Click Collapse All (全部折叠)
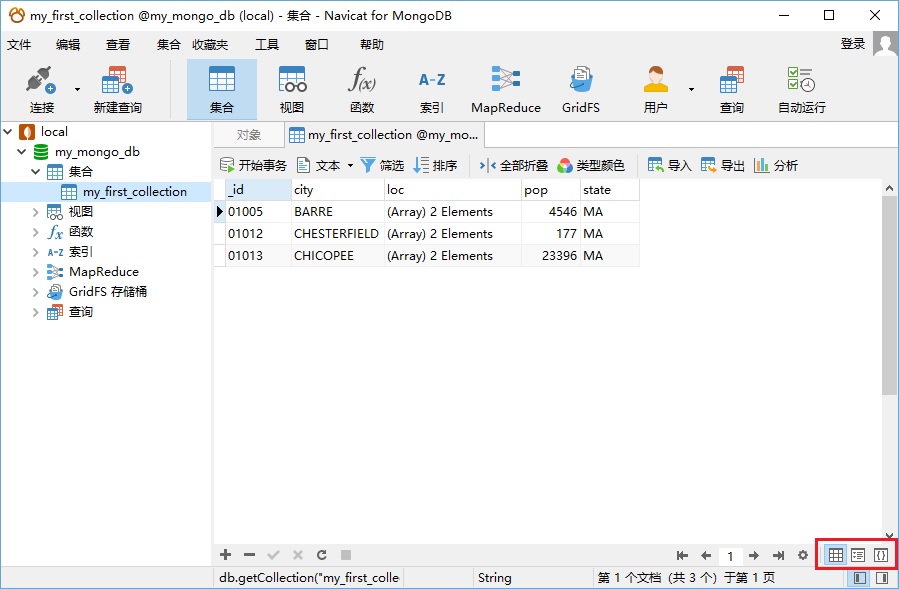This screenshot has height=589, width=899. coord(514,166)
